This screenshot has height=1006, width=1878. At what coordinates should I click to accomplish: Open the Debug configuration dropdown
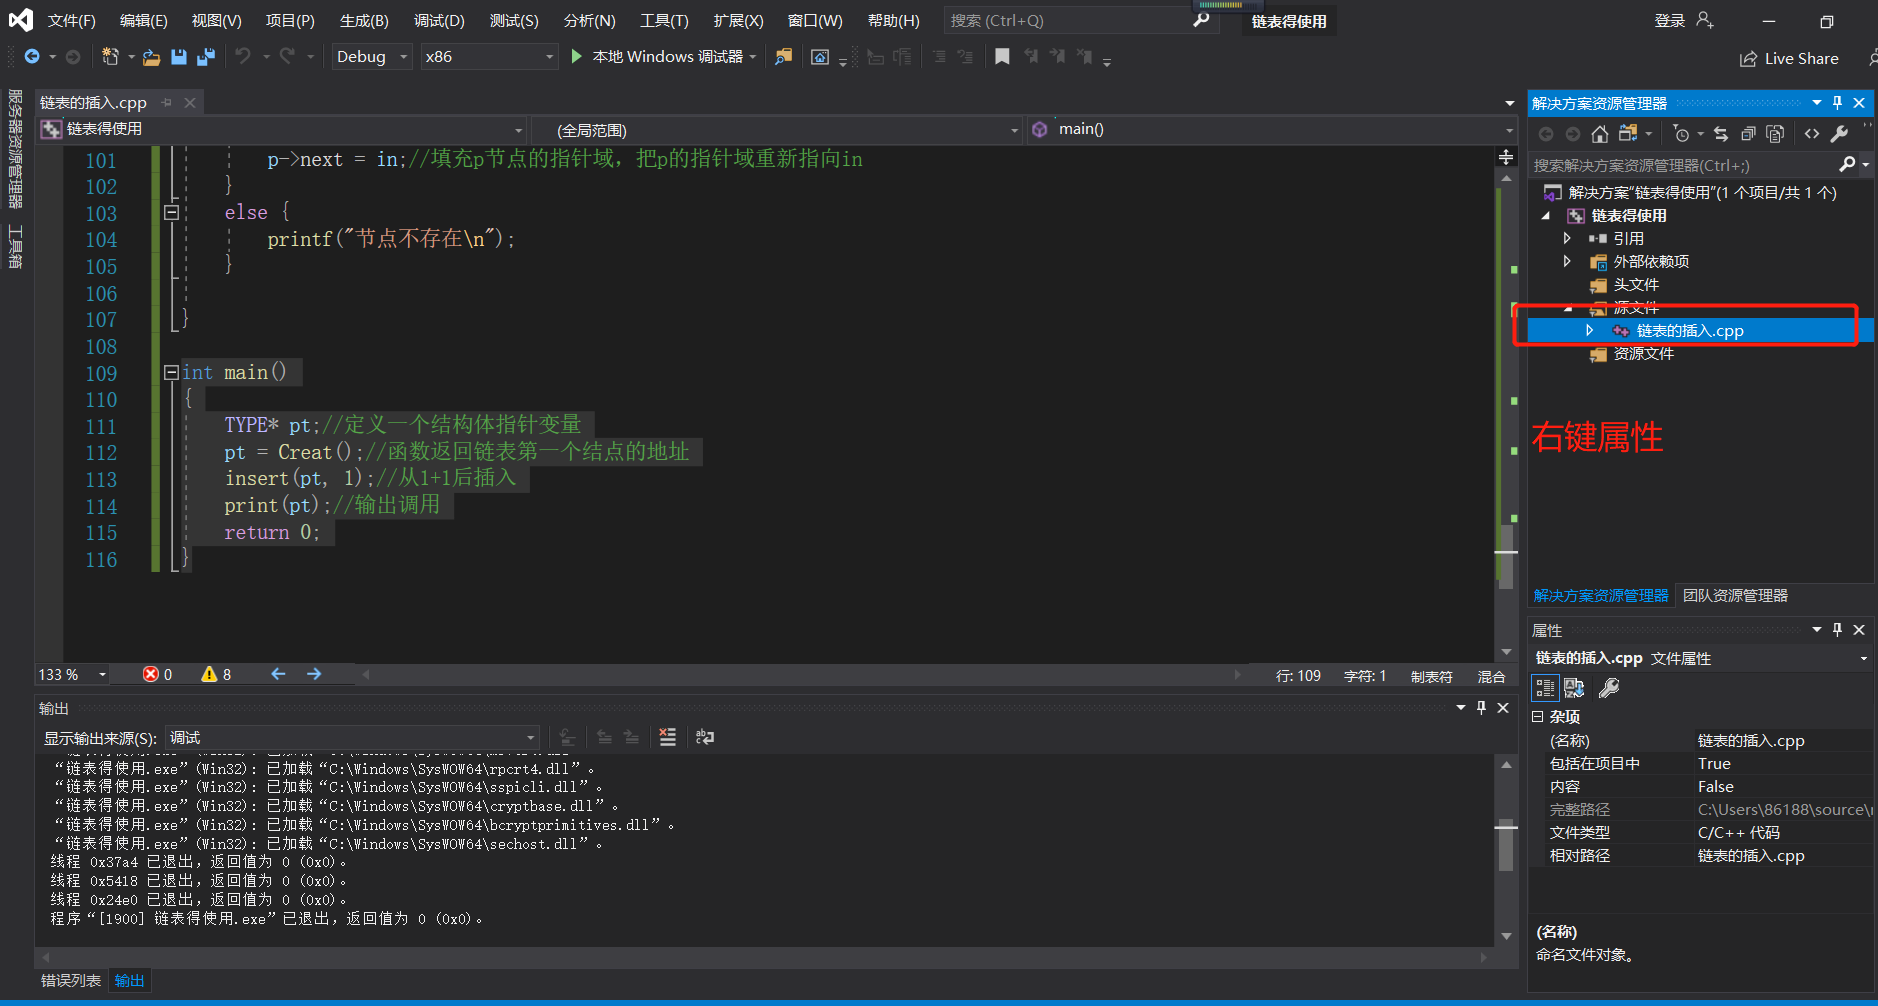coord(372,57)
